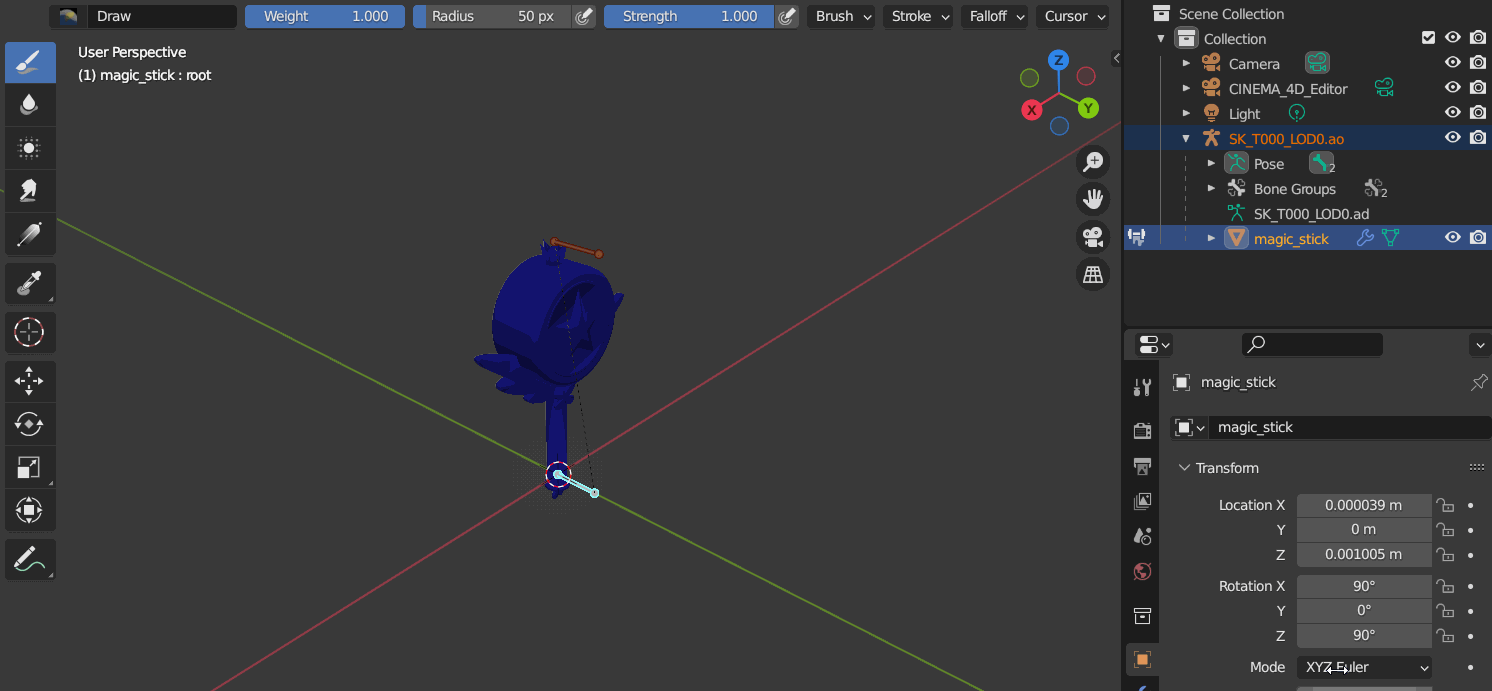Hide the Light object in viewport
The width and height of the screenshot is (1492, 691).
[x=1453, y=113]
